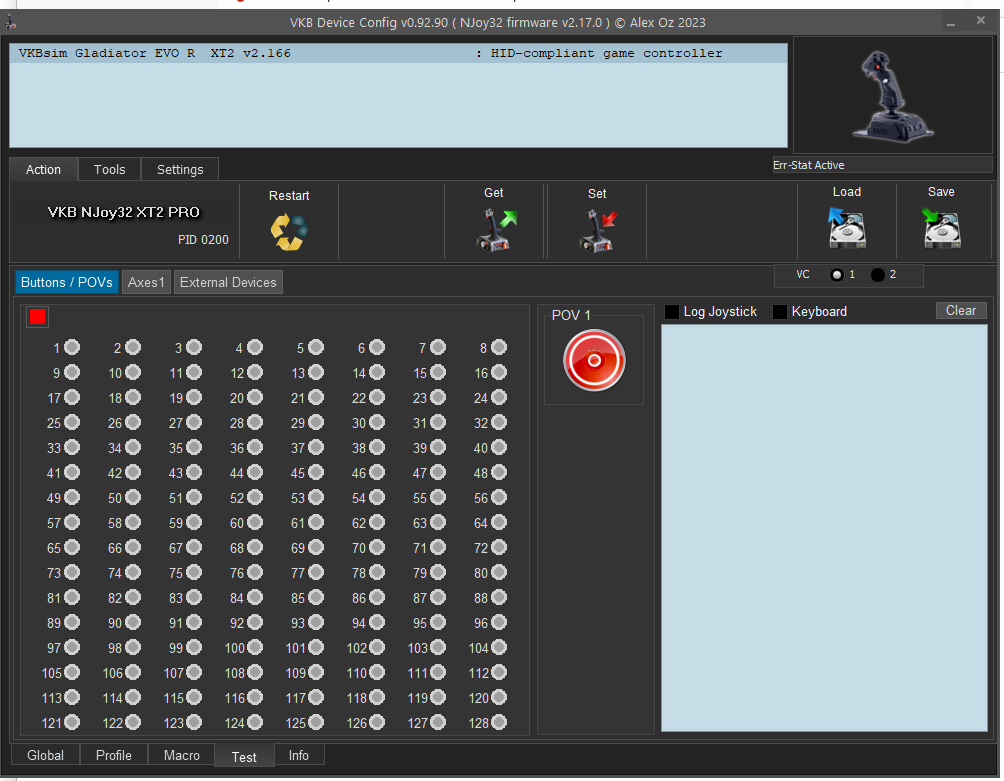Open the Action tab
The width and height of the screenshot is (1004, 781).
(x=44, y=170)
